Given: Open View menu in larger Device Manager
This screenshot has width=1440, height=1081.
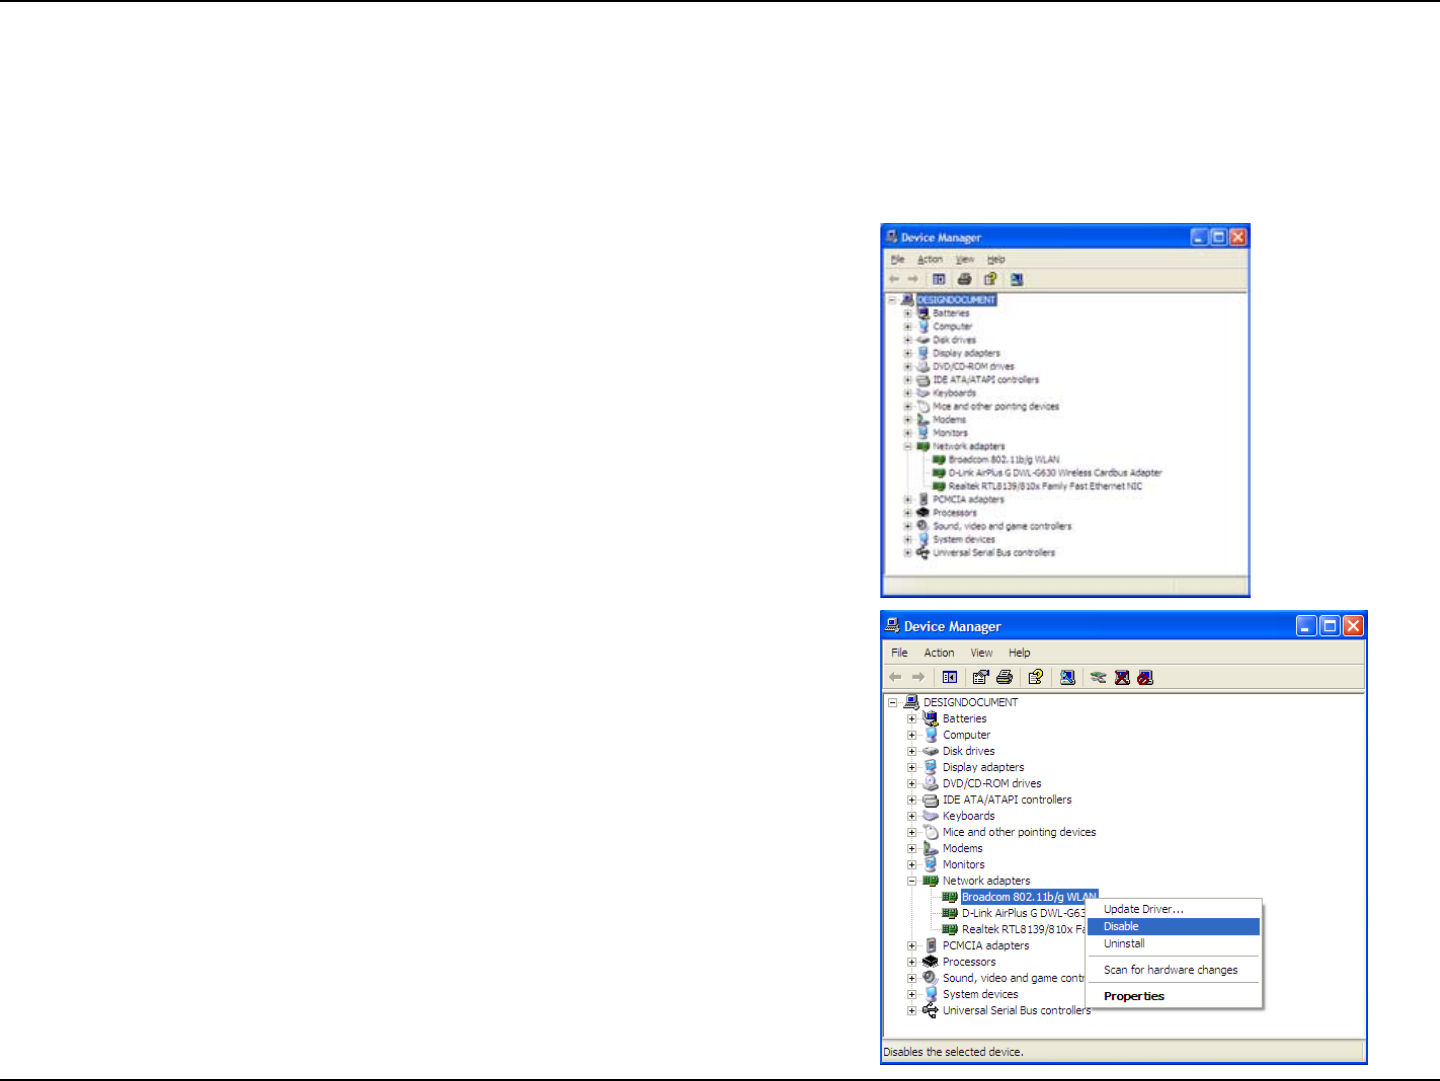Looking at the screenshot, I should coord(982,652).
